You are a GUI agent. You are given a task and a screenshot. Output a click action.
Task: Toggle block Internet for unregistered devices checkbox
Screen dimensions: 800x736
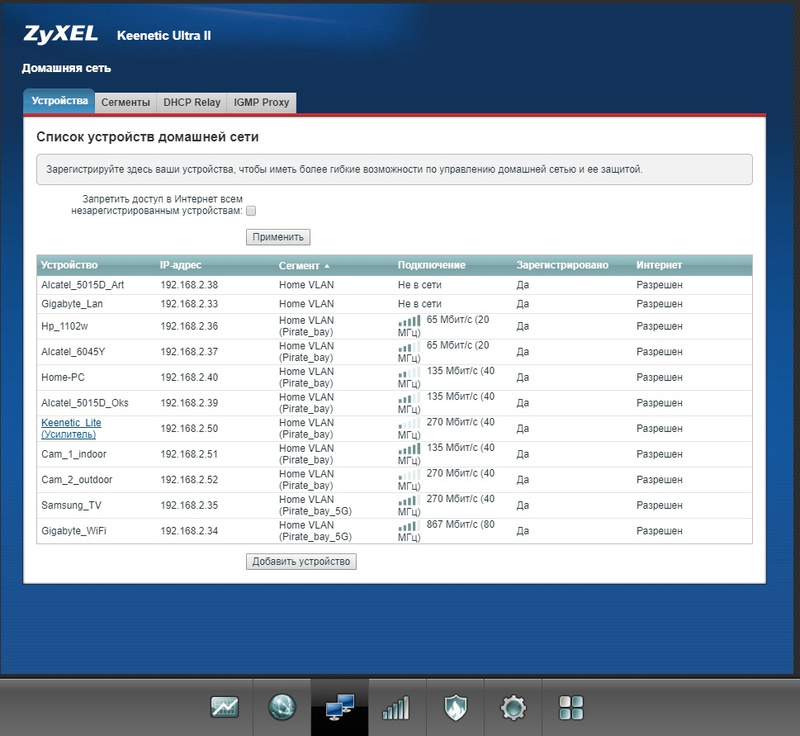click(251, 211)
